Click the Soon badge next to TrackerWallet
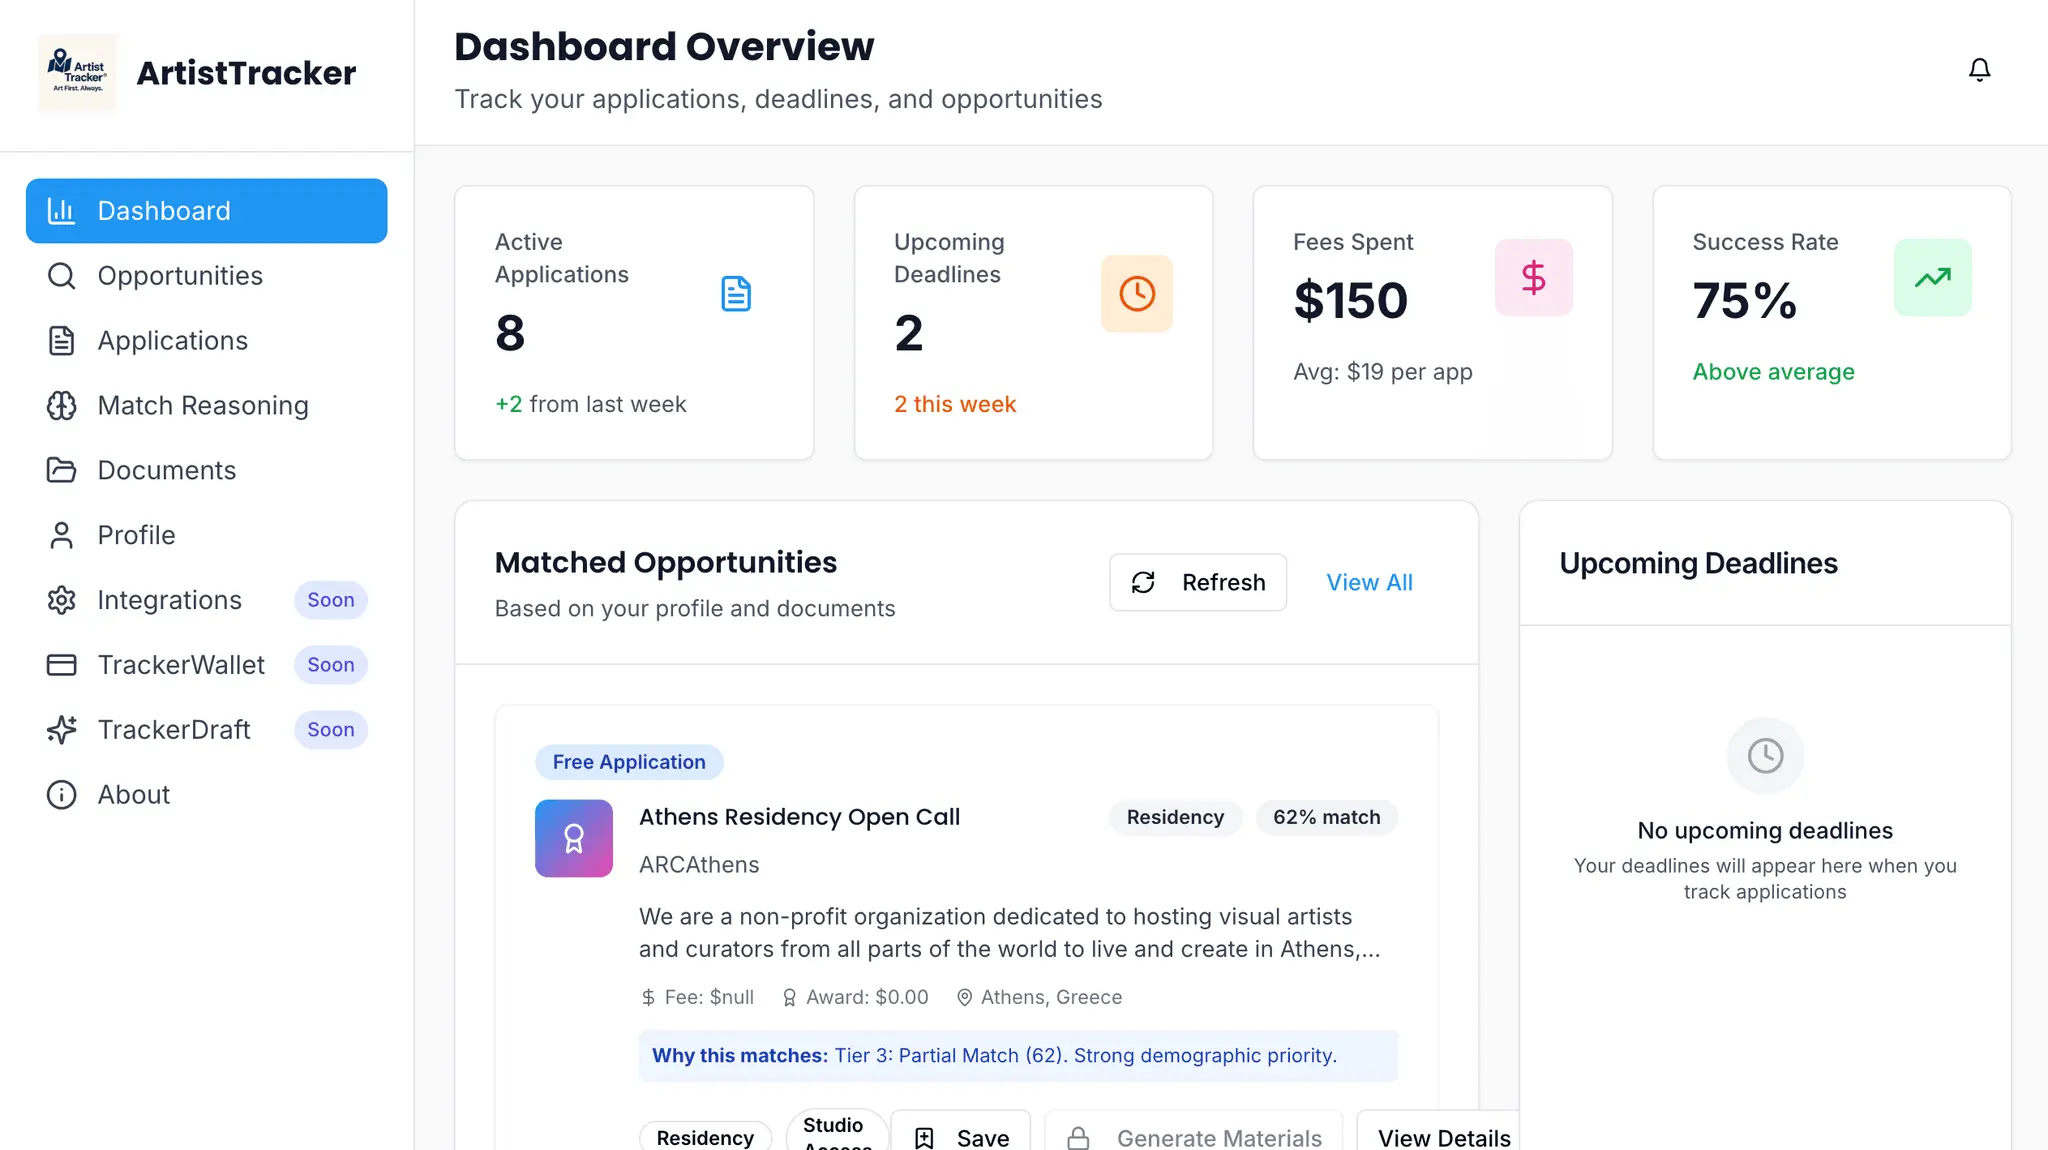 coord(331,665)
